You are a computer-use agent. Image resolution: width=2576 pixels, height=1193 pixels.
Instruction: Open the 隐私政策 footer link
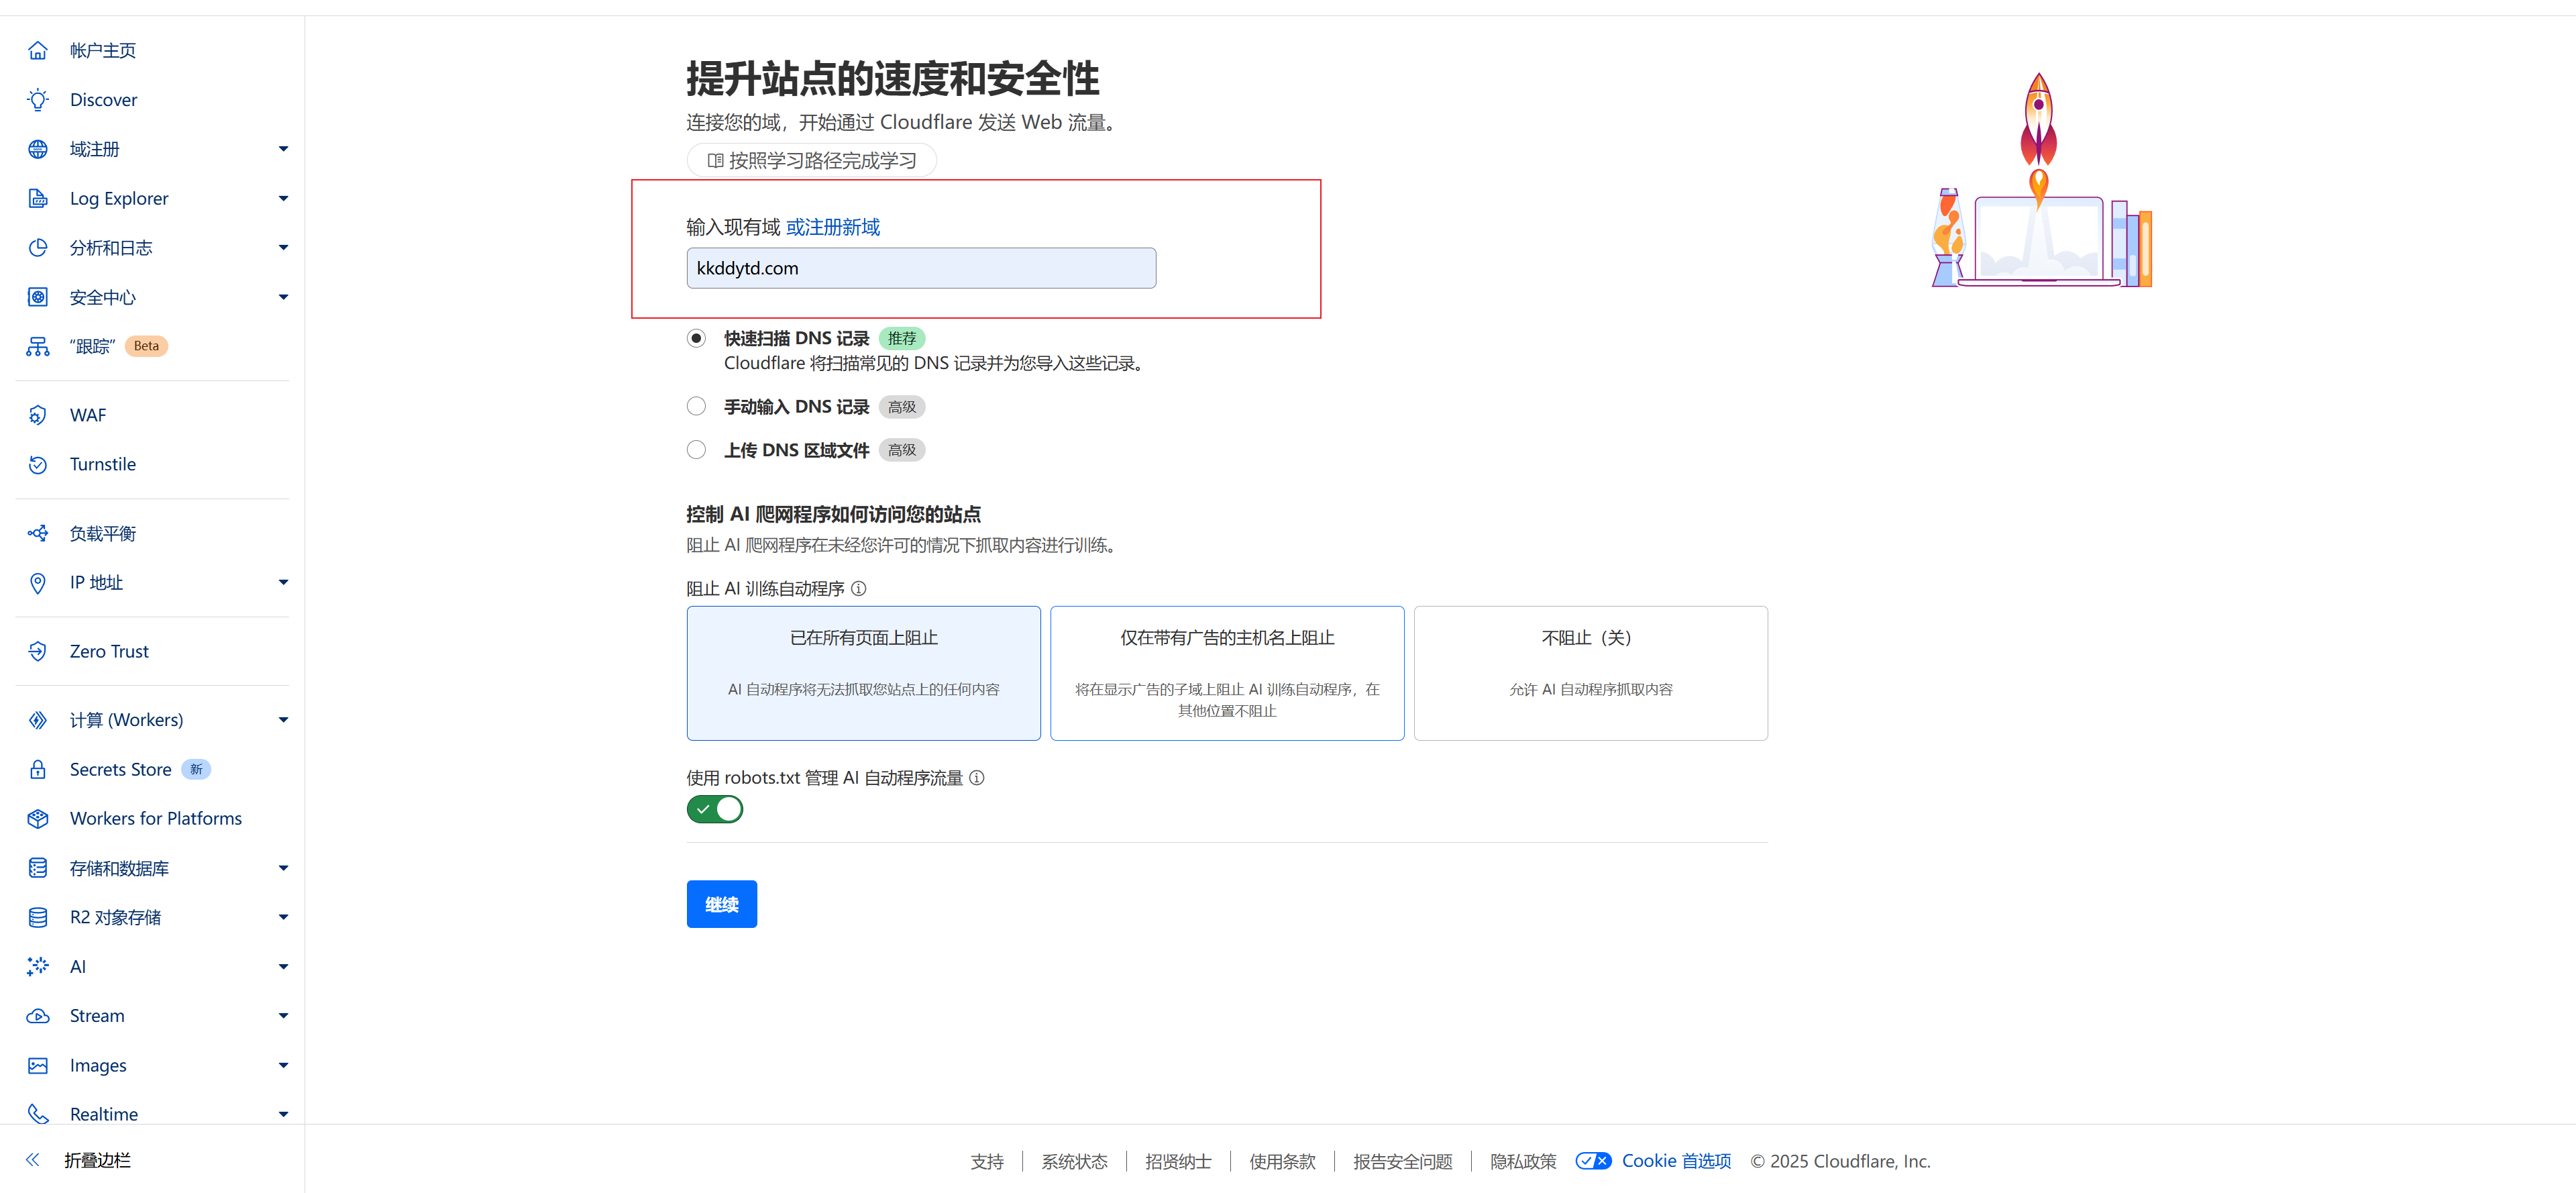tap(1523, 1161)
